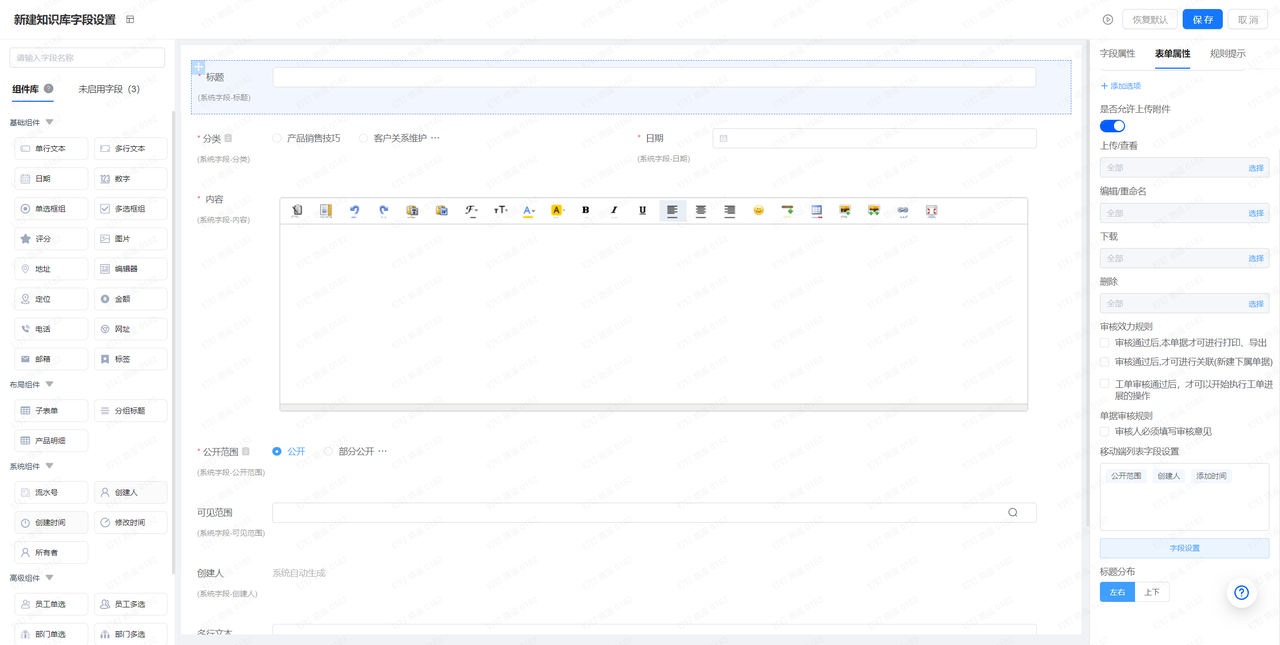Open text highlight color picker
This screenshot has width=1280, height=645.
pos(557,210)
